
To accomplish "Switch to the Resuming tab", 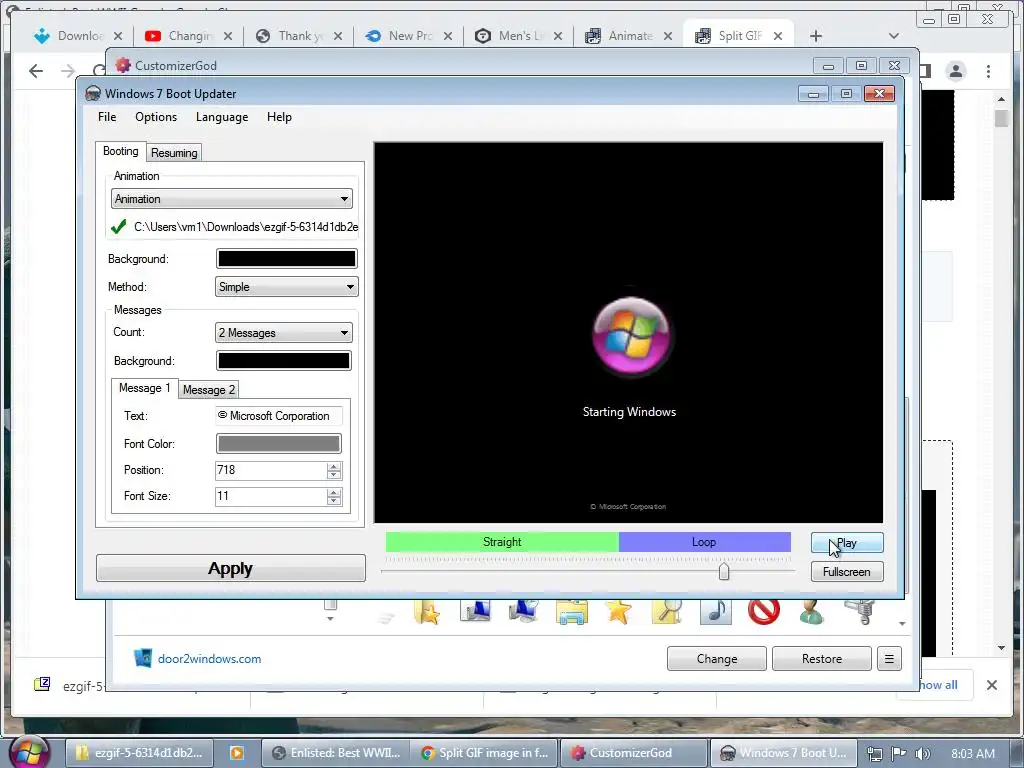I will [174, 153].
